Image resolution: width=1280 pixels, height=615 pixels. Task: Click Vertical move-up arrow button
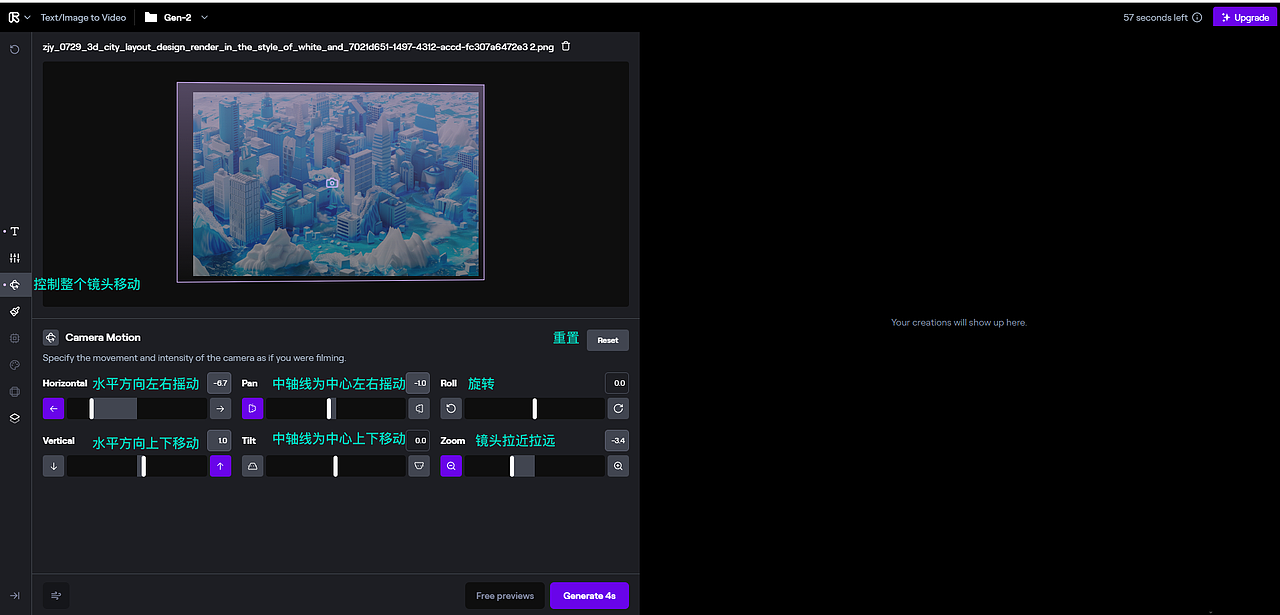click(220, 466)
